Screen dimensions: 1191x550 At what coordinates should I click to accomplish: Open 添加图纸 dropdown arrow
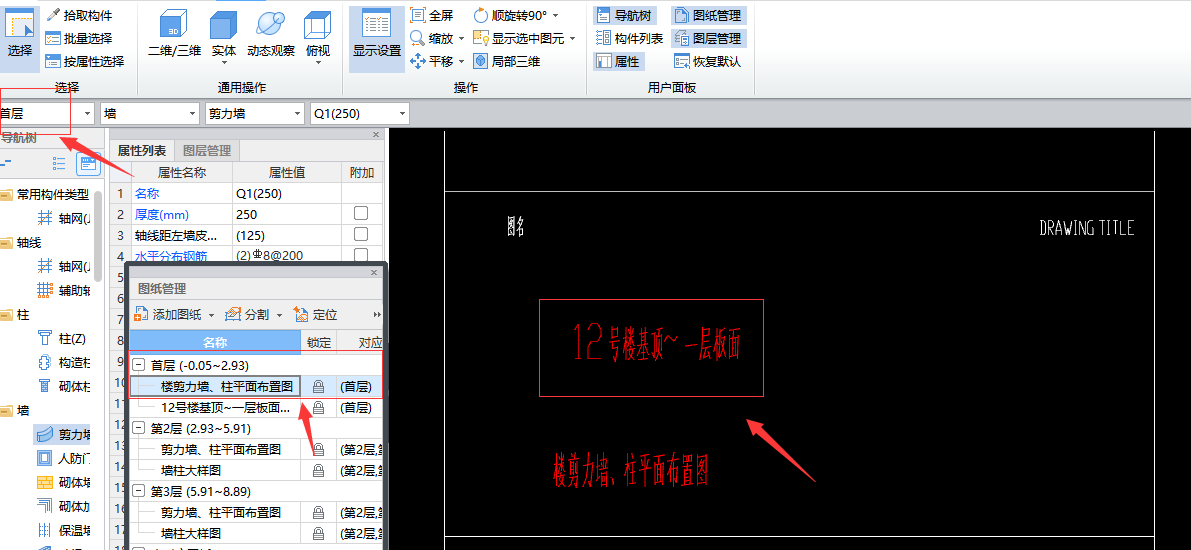click(211, 315)
